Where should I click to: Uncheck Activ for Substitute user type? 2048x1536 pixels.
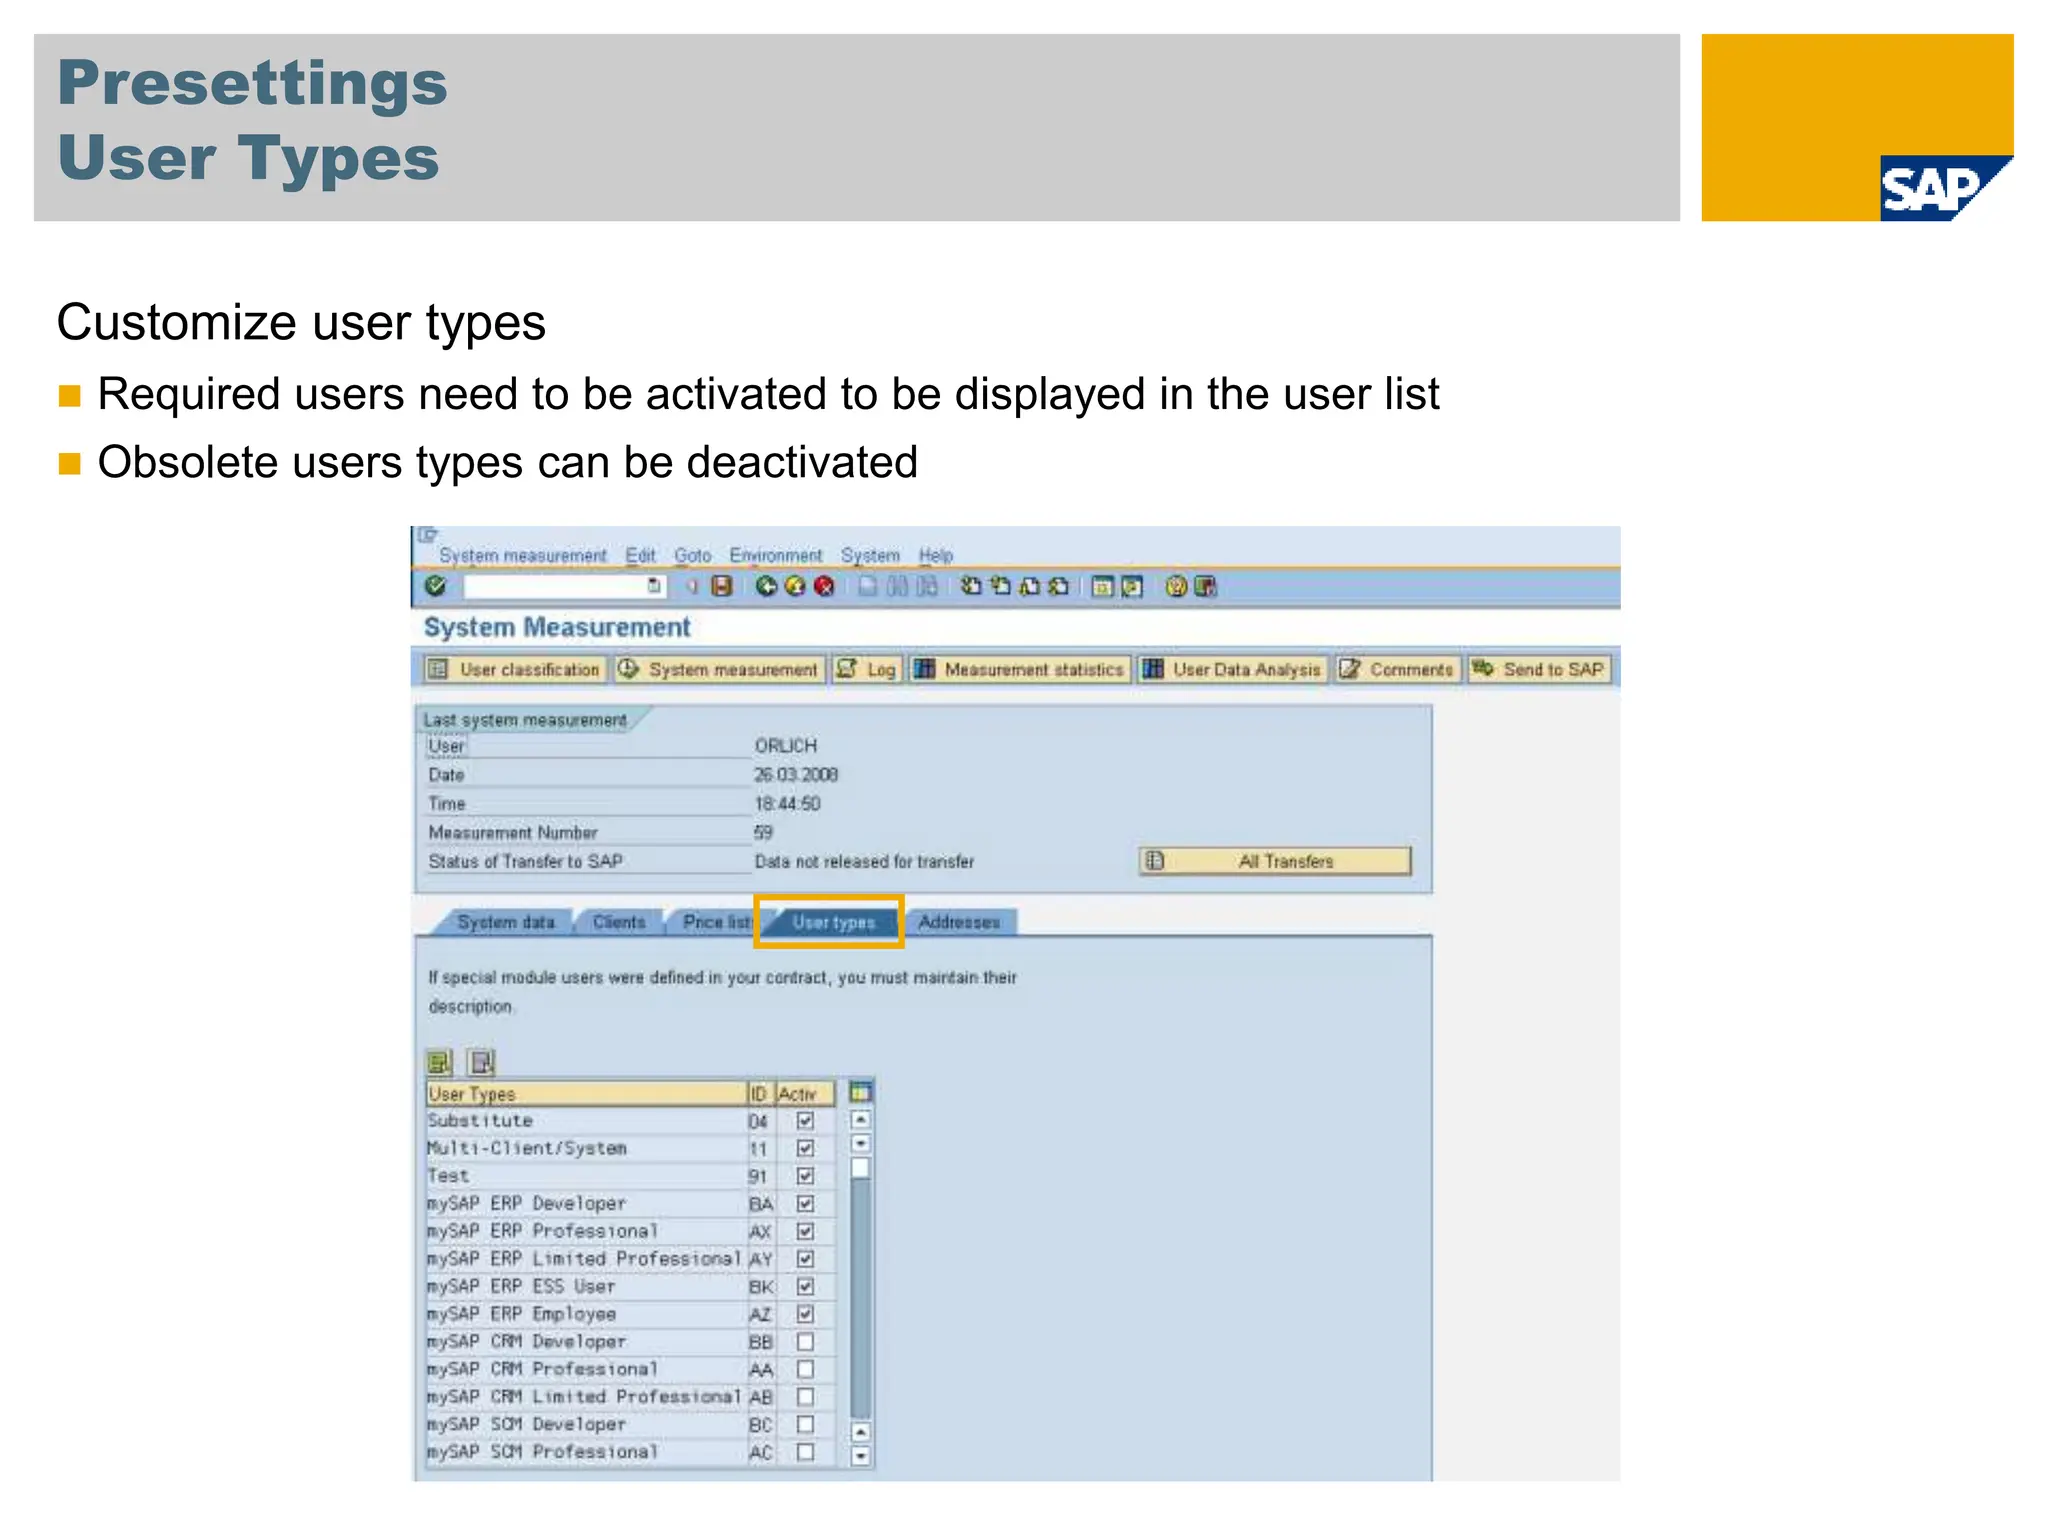click(805, 1121)
